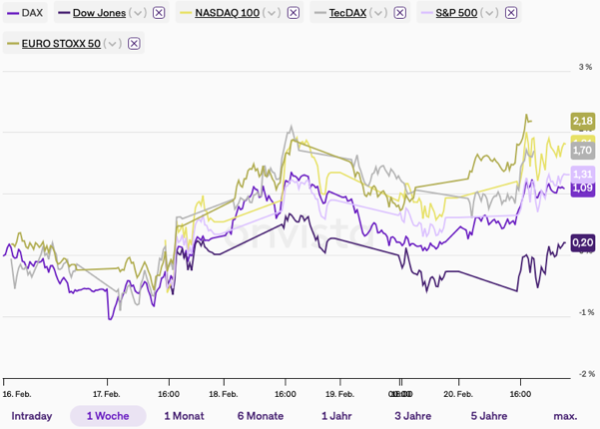The height and width of the screenshot is (429, 600).
Task: Click the EURO STOXX 50 value label 2,18
Action: (x=582, y=121)
